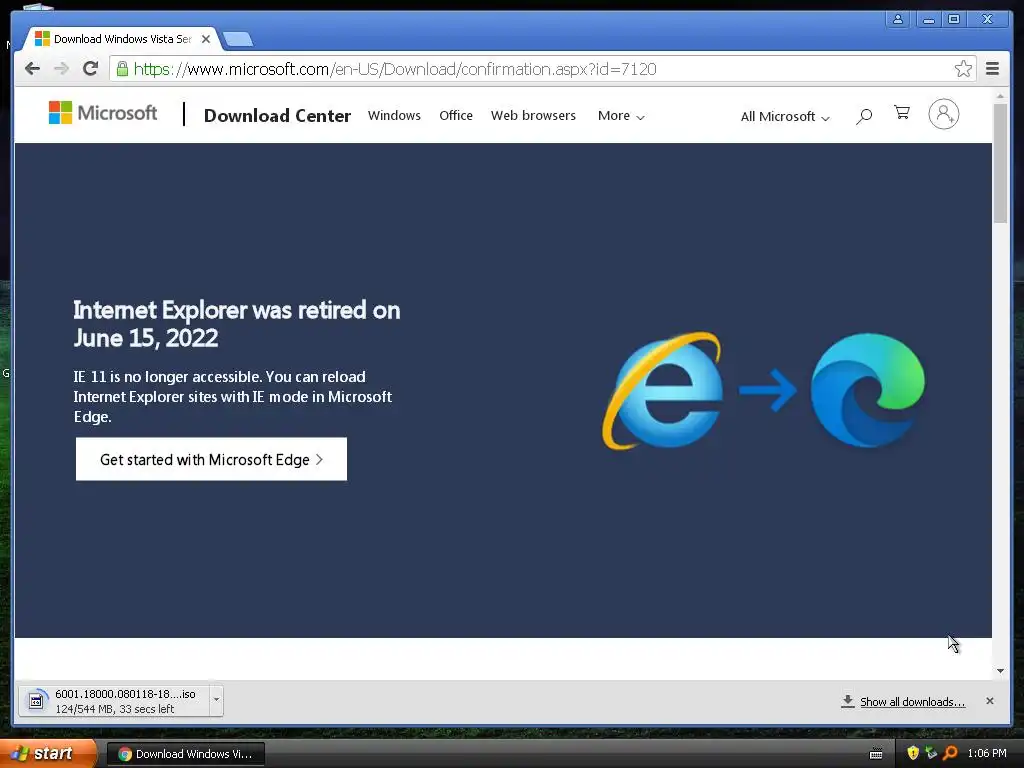Screen dimensions: 1024x768
Task: Click the on-screen keyboard tray icon
Action: [x=876, y=754]
